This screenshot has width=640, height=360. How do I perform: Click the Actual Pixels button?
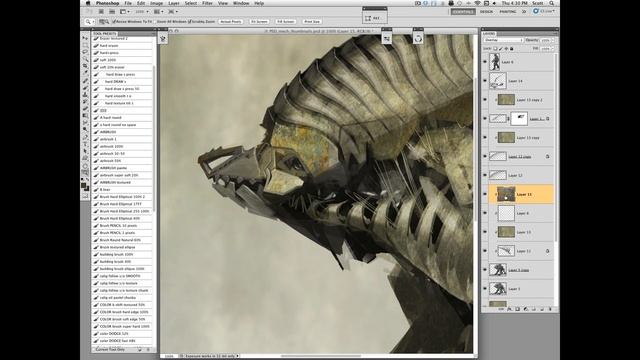231,21
